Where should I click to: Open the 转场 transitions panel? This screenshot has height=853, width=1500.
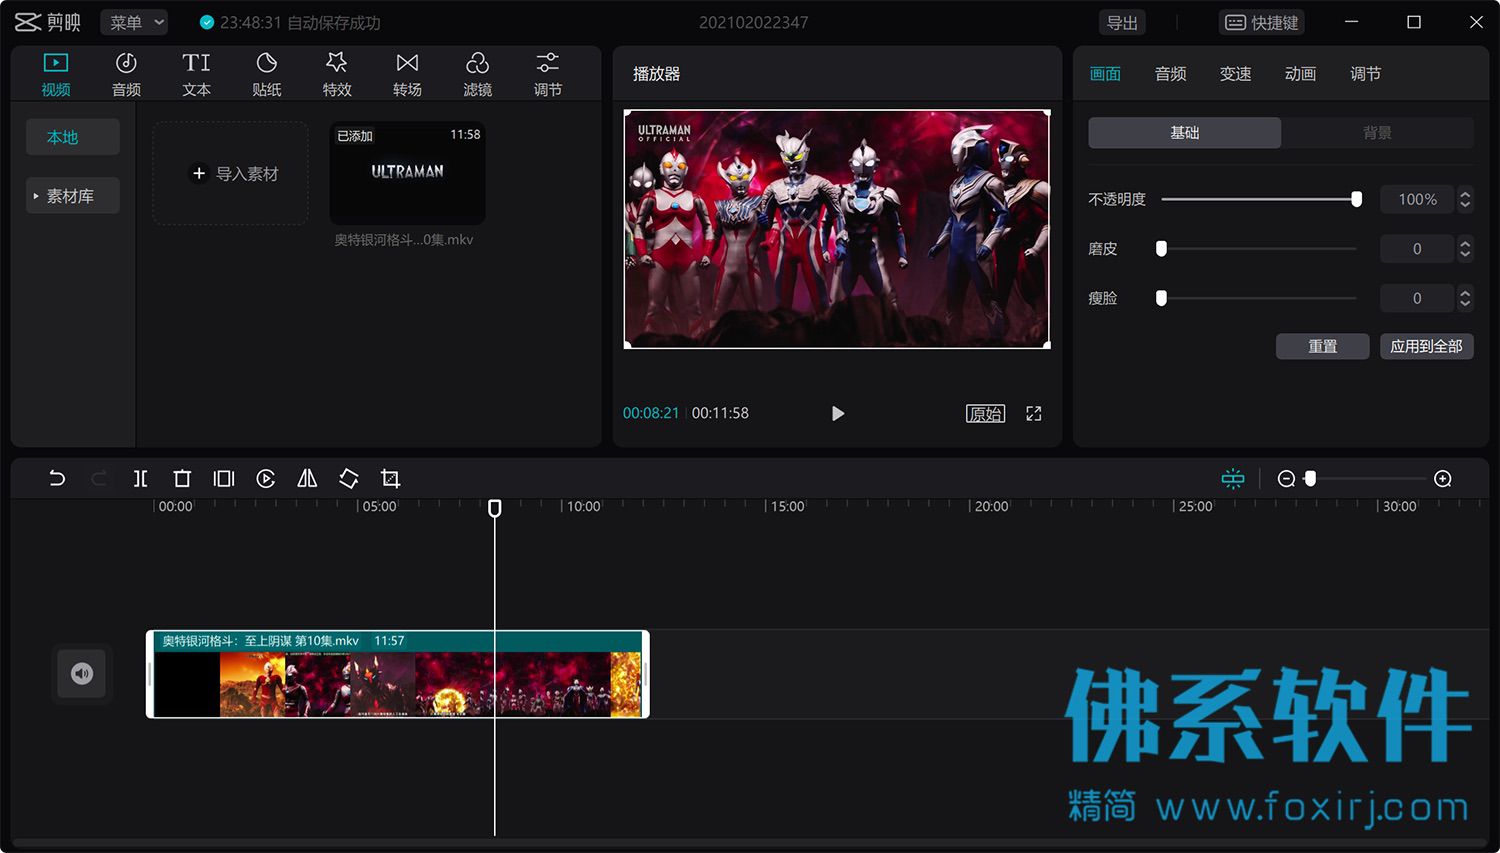point(407,74)
